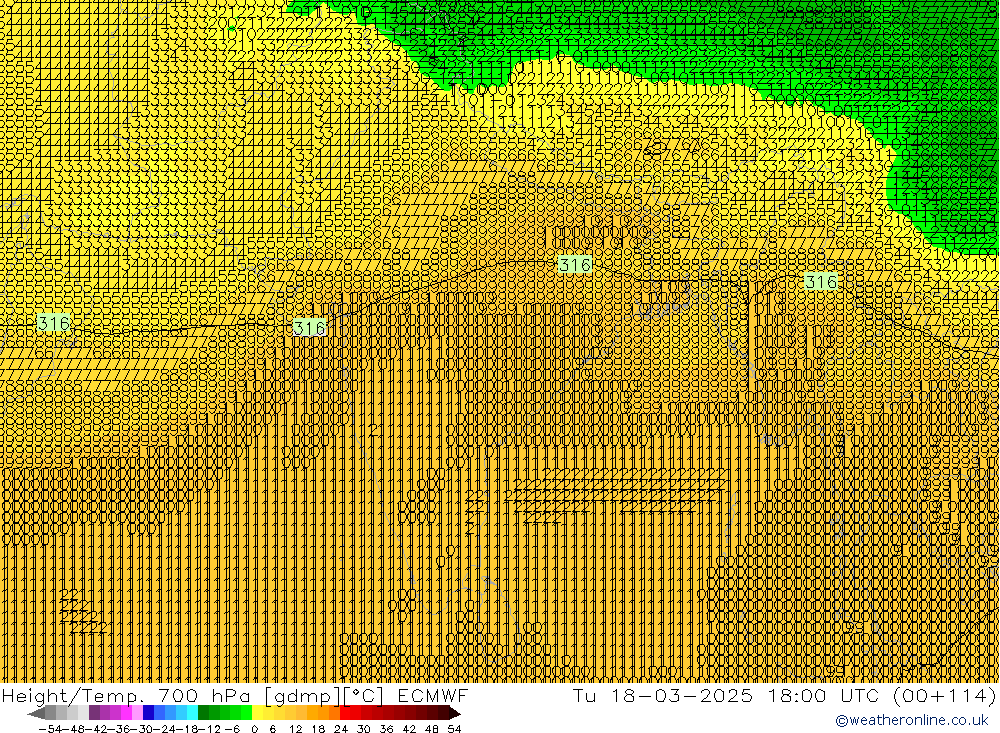Click the '36' color scale label

pyautogui.click(x=386, y=729)
